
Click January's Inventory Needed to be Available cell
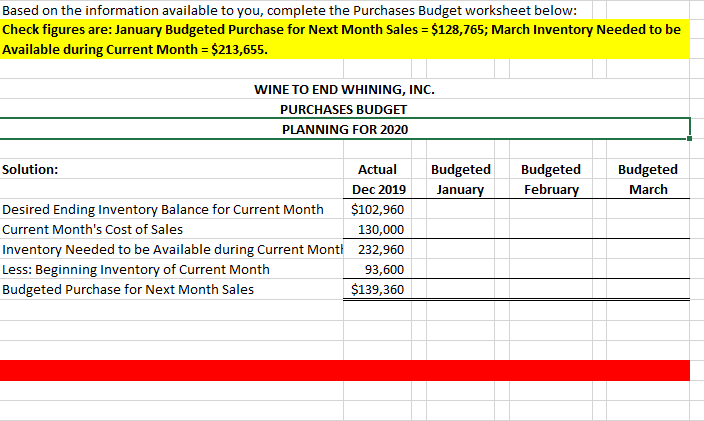[x=461, y=249]
